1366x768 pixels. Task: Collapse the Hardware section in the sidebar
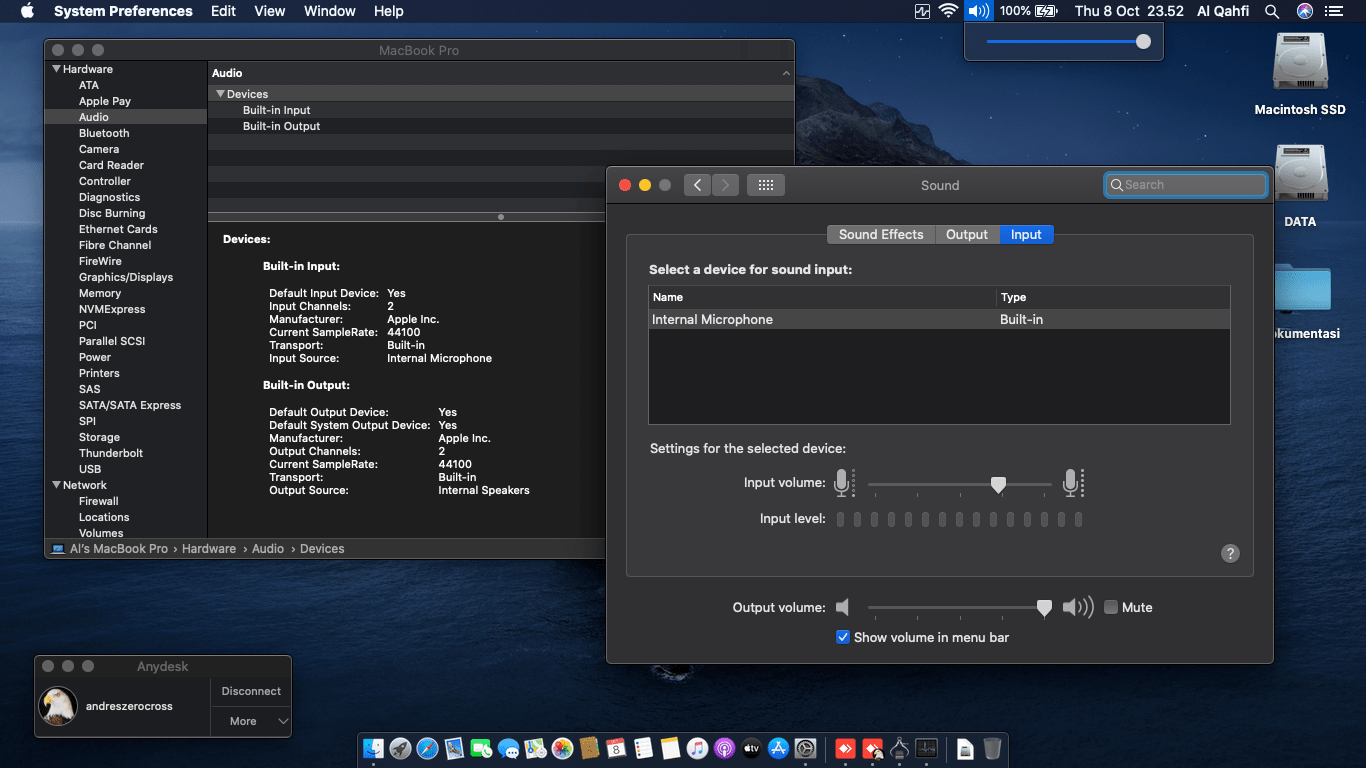(x=57, y=69)
